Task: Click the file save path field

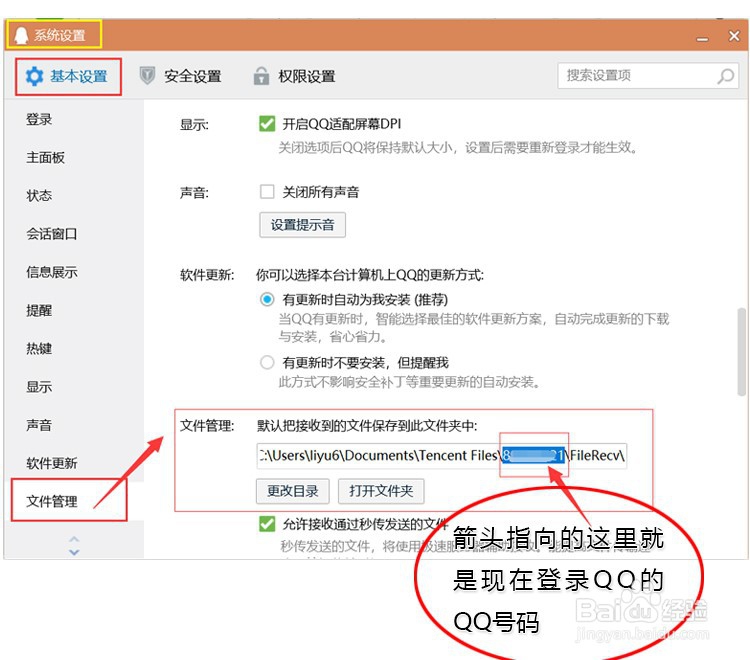Action: [x=441, y=456]
